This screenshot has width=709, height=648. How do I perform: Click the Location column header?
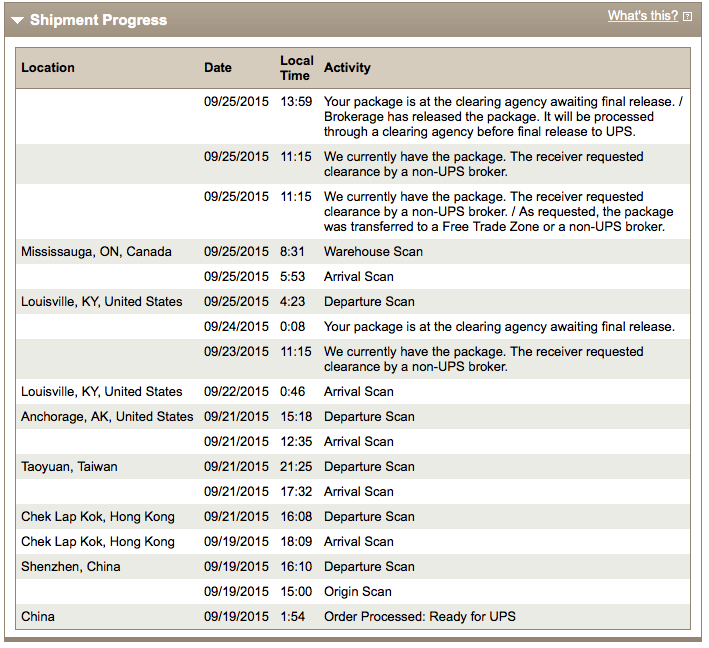[x=48, y=67]
